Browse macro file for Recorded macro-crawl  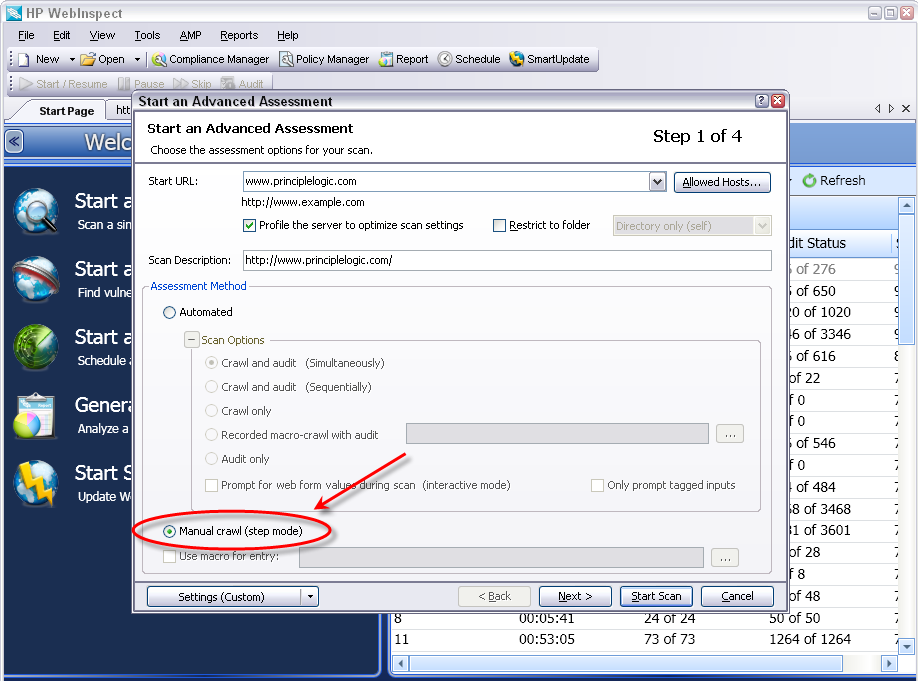click(729, 434)
